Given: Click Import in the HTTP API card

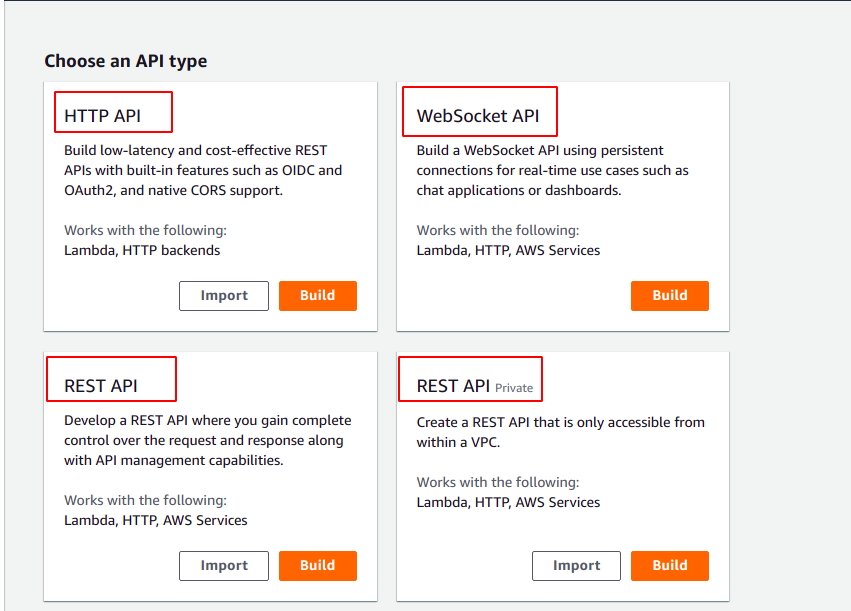Looking at the screenshot, I should click(224, 295).
